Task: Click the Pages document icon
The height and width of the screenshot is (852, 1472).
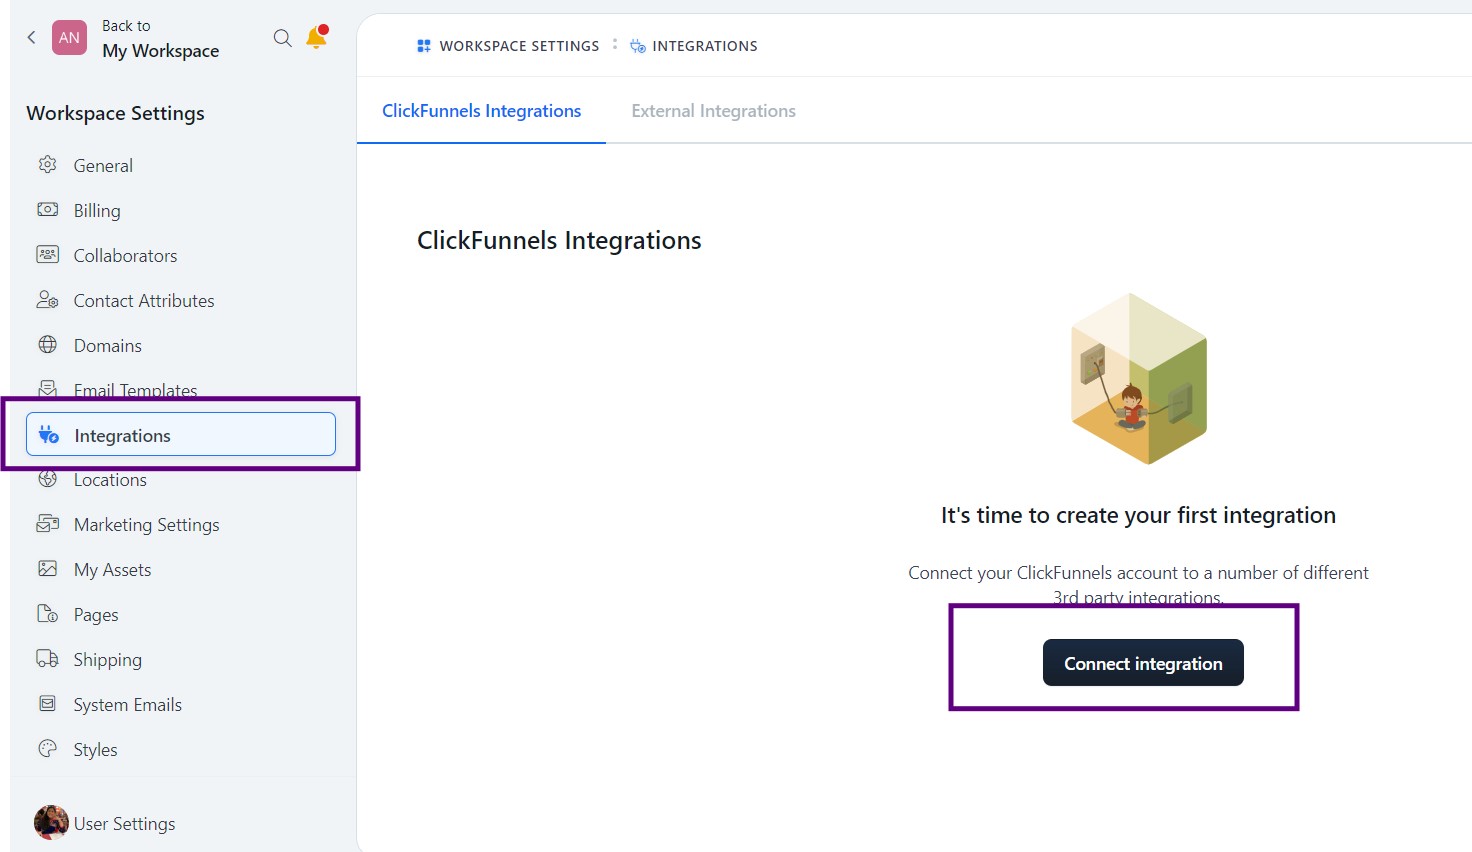Action: 47,614
